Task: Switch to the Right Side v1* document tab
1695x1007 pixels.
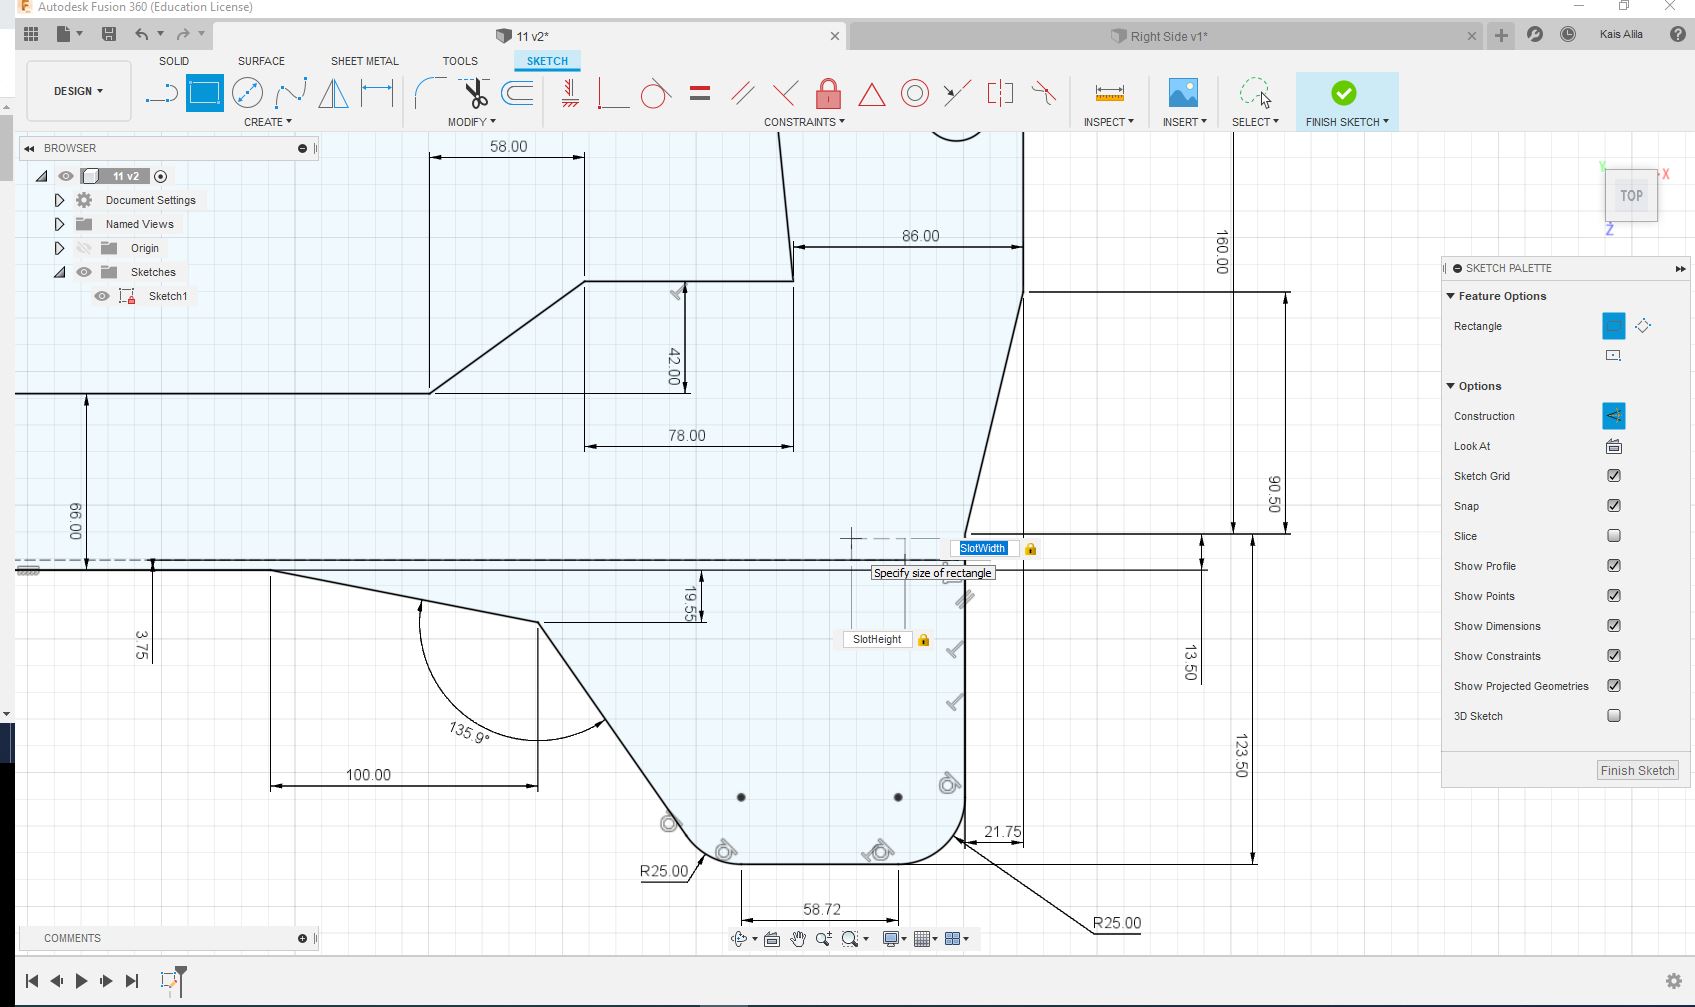Action: pyautogui.click(x=1166, y=36)
